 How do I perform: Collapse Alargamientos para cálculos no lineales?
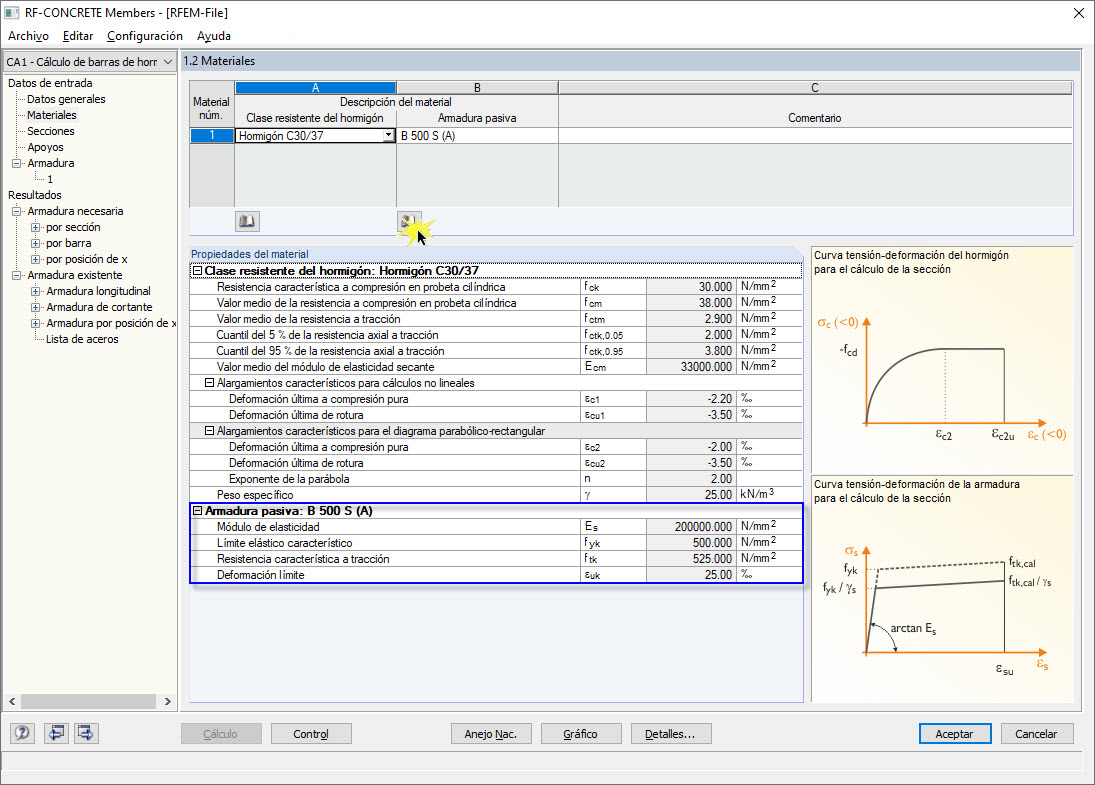click(x=209, y=383)
